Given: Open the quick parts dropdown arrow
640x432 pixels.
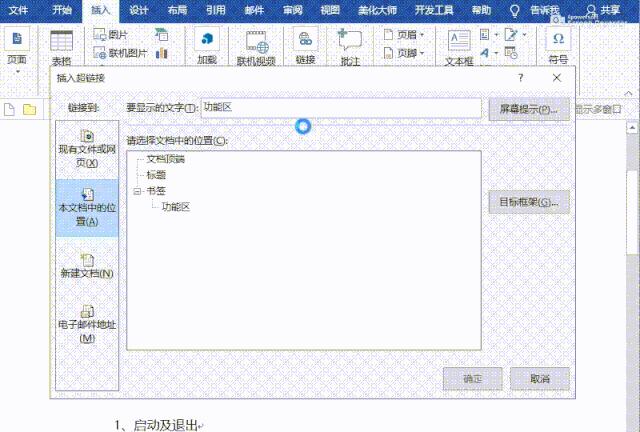Looking at the screenshot, I should [497, 35].
